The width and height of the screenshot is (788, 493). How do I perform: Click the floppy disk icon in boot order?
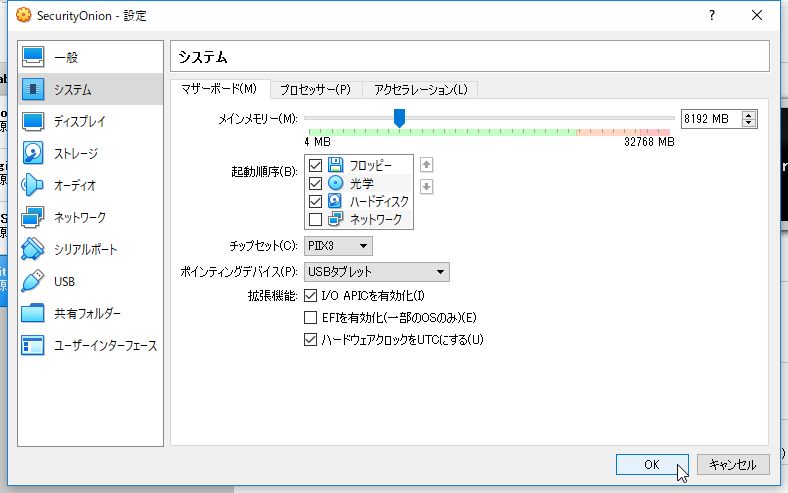[x=335, y=165]
